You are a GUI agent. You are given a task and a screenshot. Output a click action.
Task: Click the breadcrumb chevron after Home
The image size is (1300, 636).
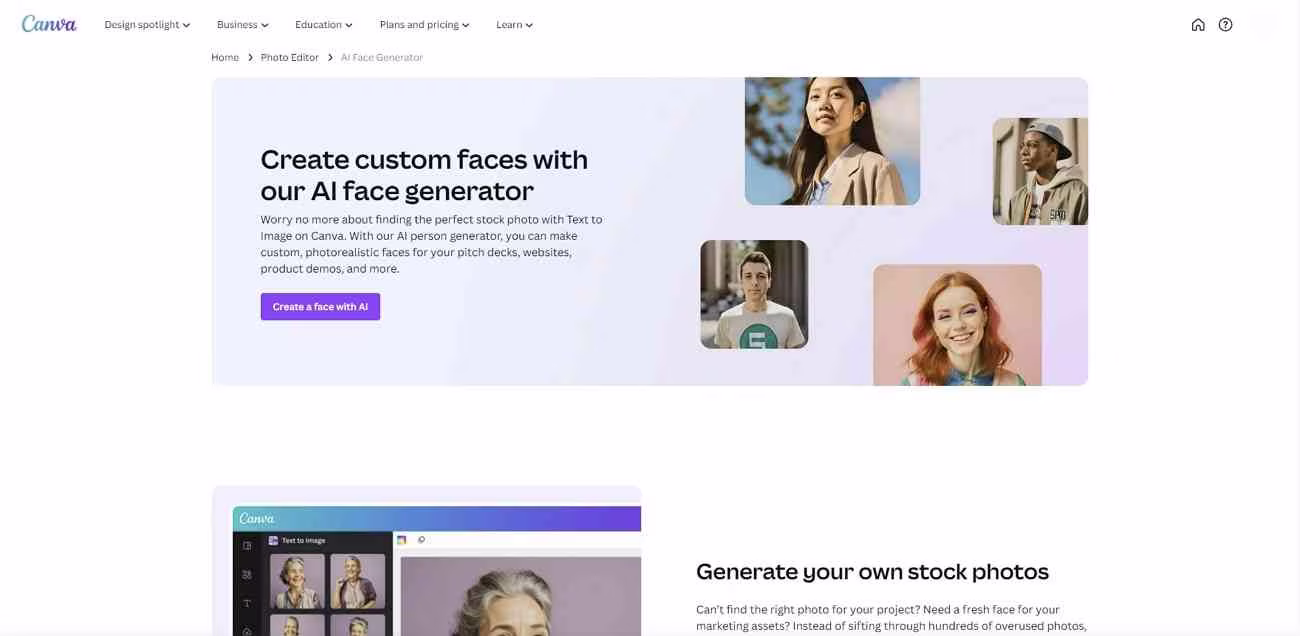coord(250,58)
